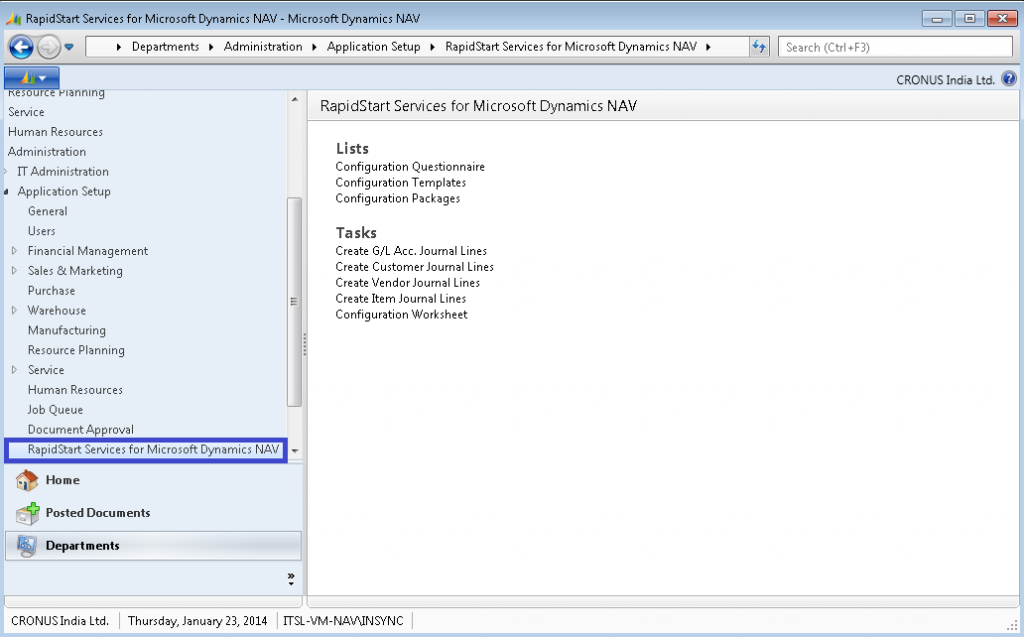
Task: Navigate back using the Back arrow
Action: [20, 46]
